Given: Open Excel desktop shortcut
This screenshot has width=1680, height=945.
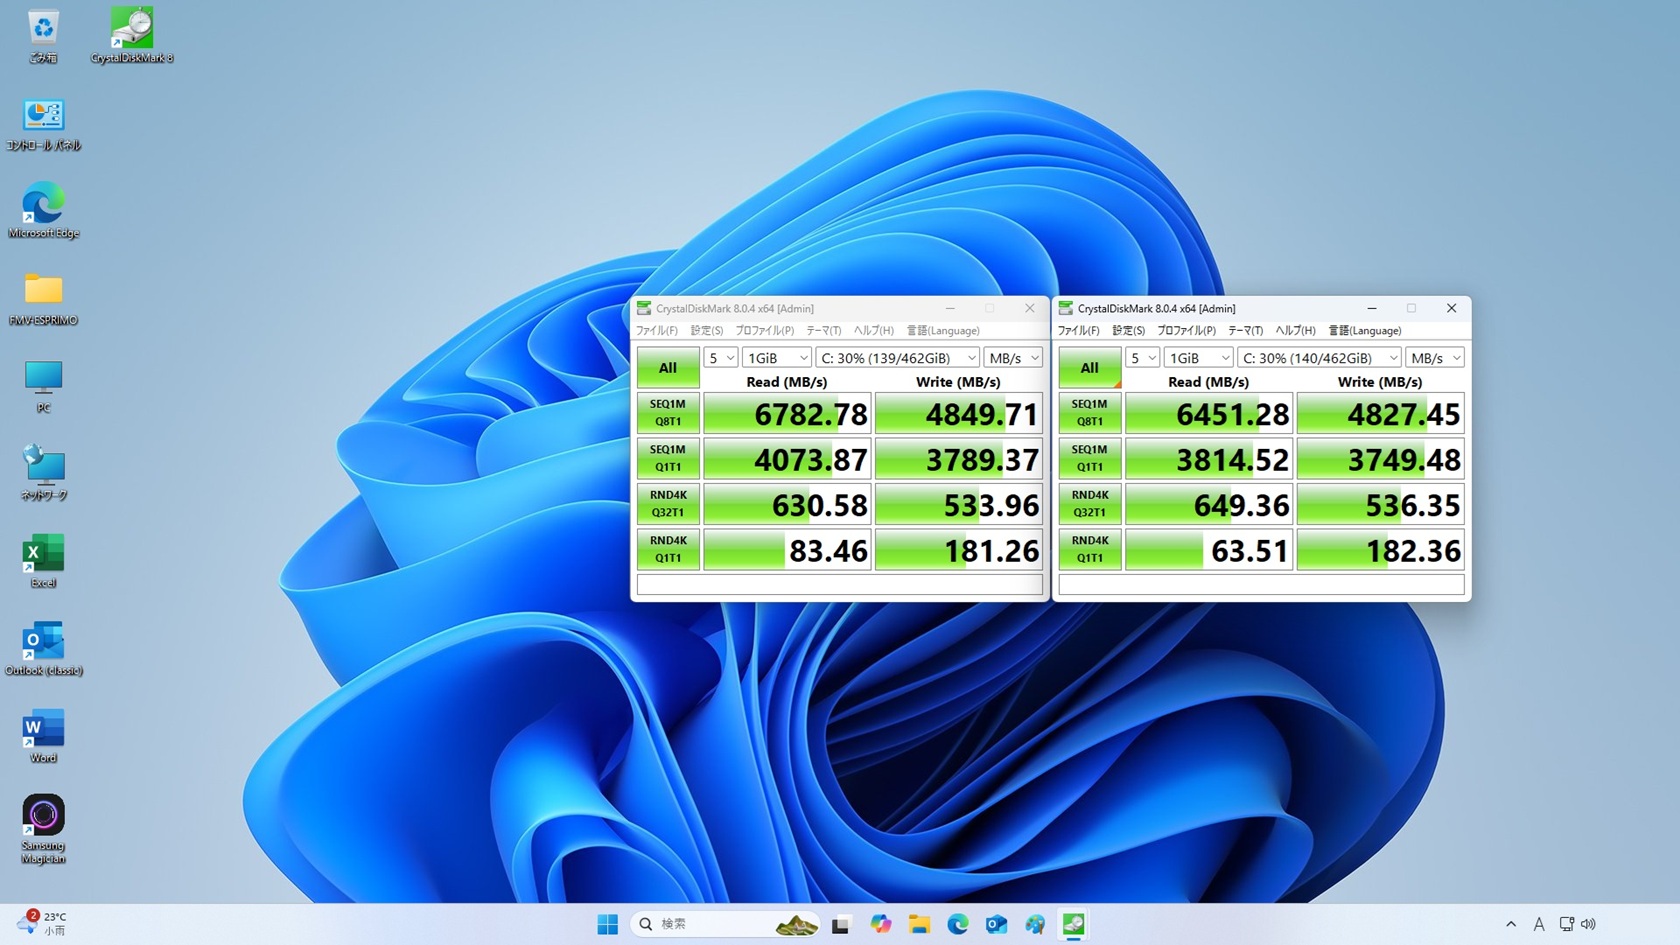Looking at the screenshot, I should point(43,560).
